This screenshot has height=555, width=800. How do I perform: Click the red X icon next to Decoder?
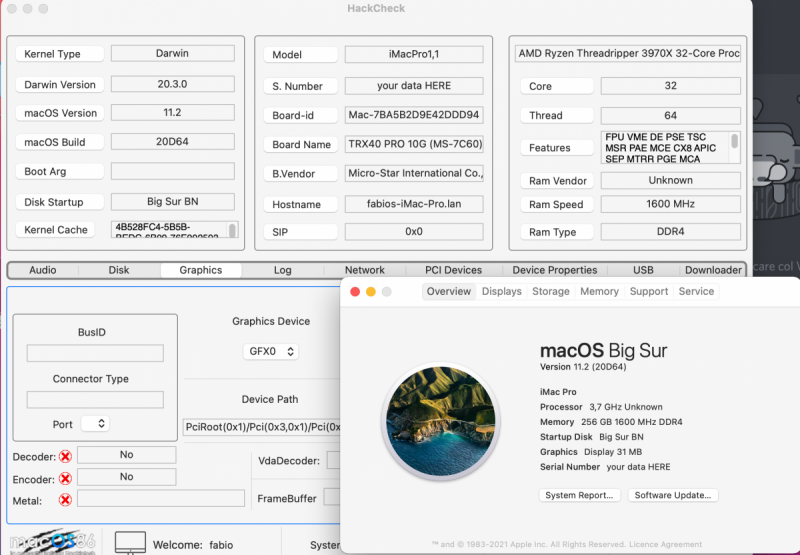(65, 456)
